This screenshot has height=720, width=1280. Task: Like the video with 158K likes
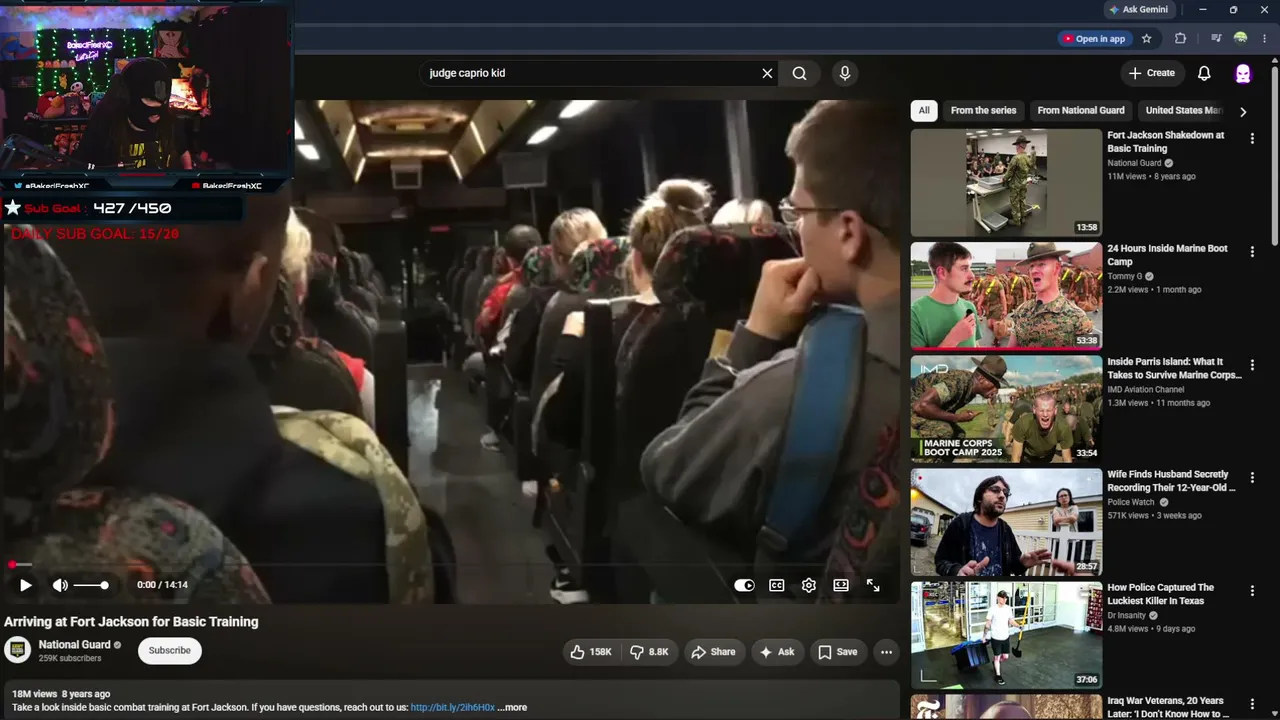tap(591, 652)
